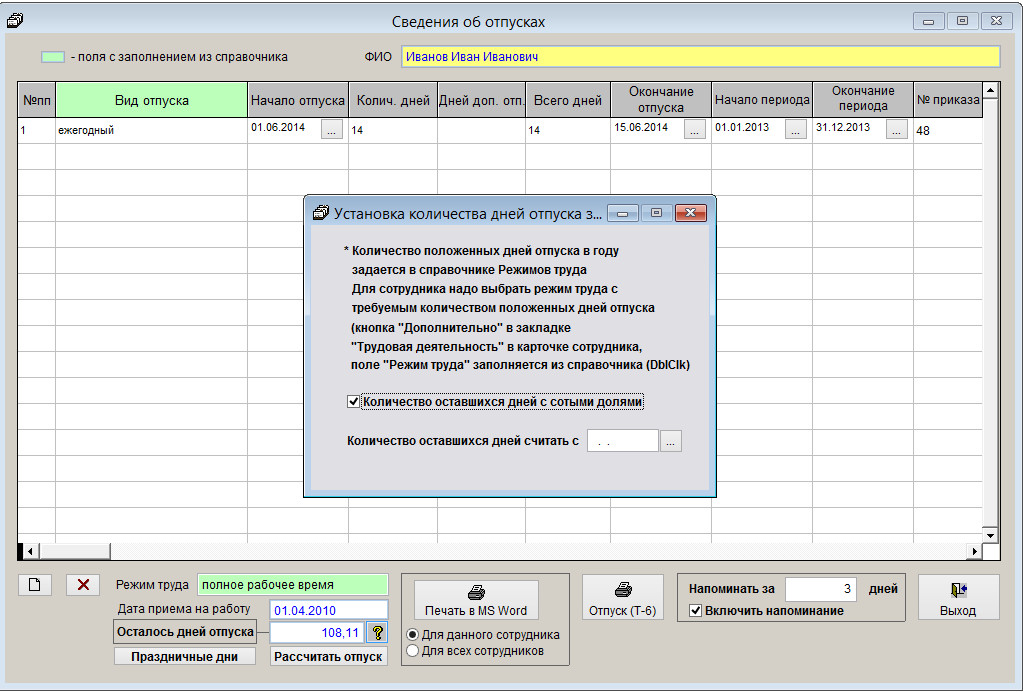Click the Вид отпуска column header

coord(151,100)
